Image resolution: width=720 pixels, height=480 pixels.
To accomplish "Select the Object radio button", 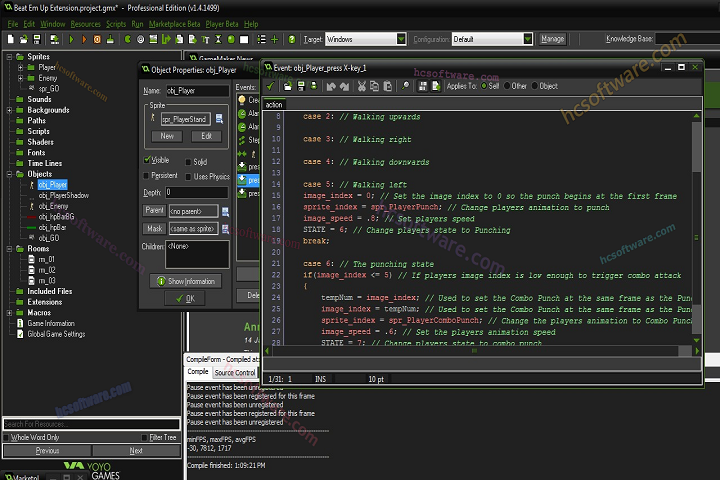I will tap(534, 86).
